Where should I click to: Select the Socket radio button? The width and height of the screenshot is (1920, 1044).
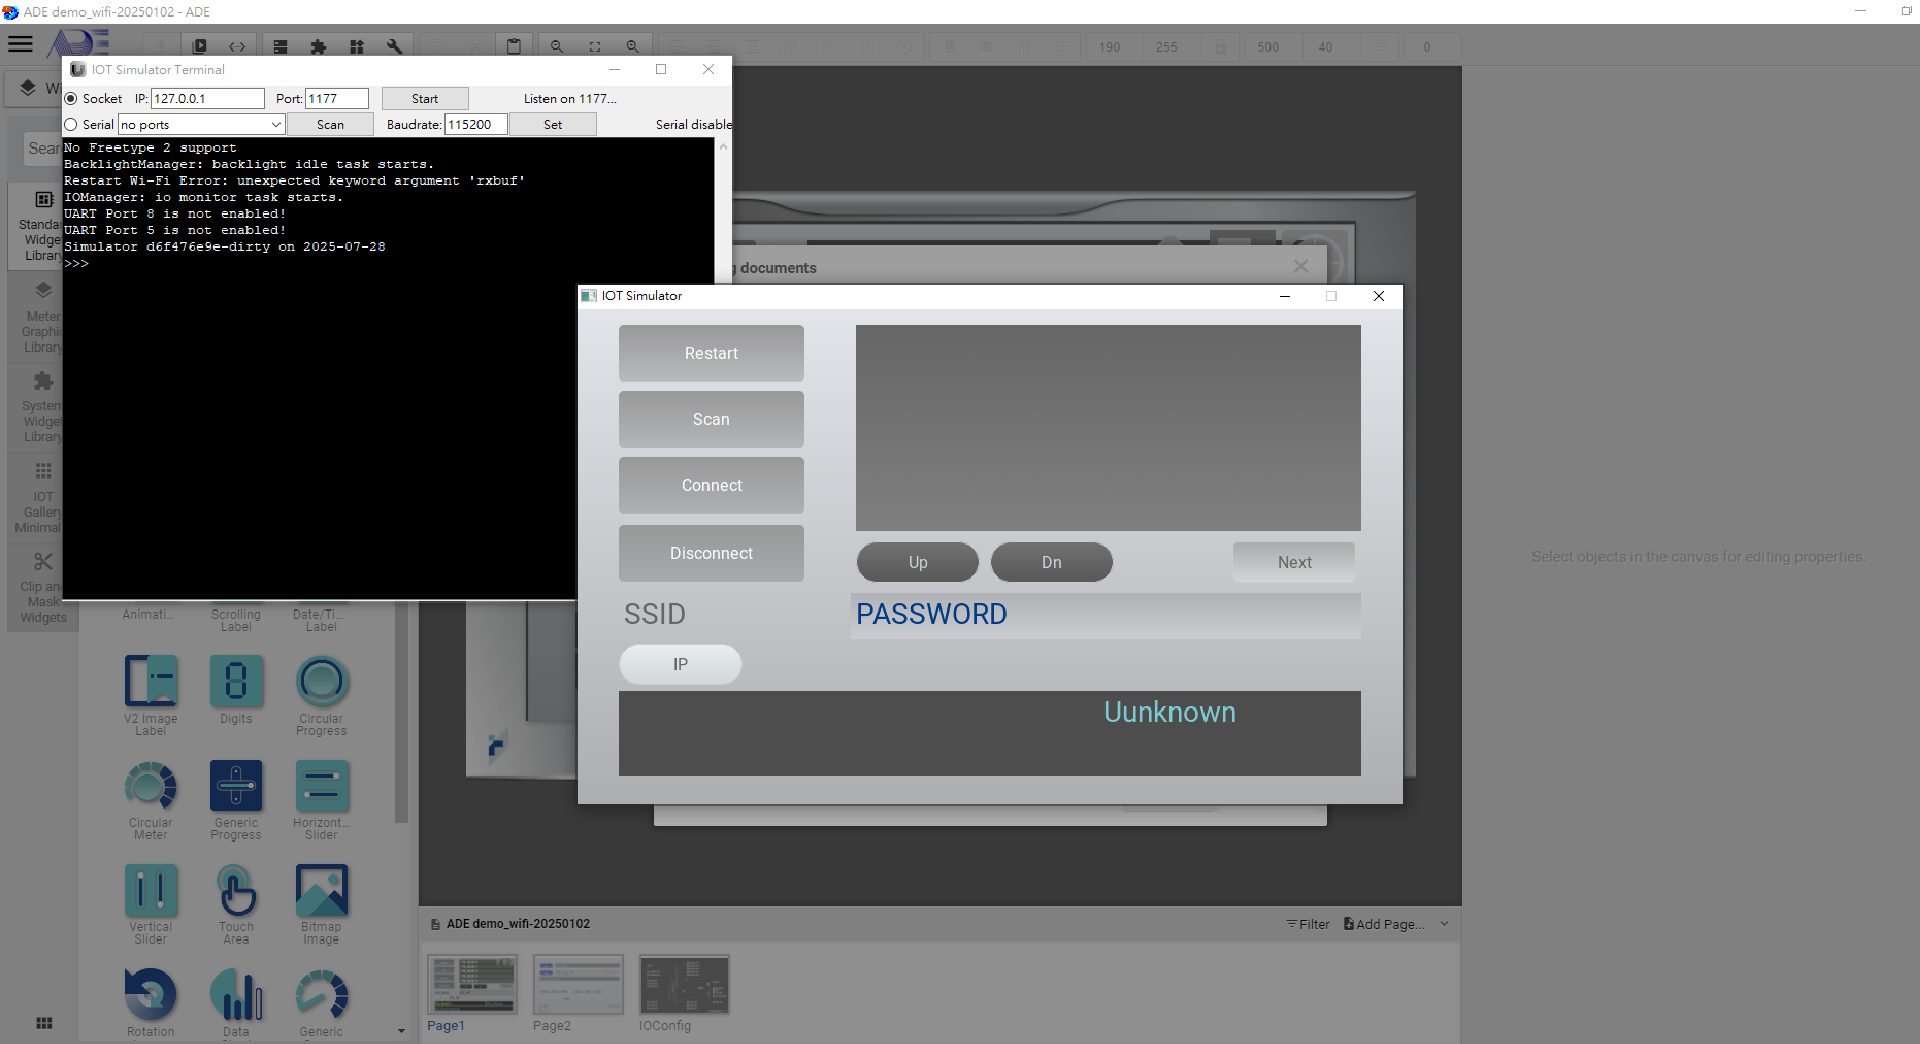pyautogui.click(x=71, y=99)
